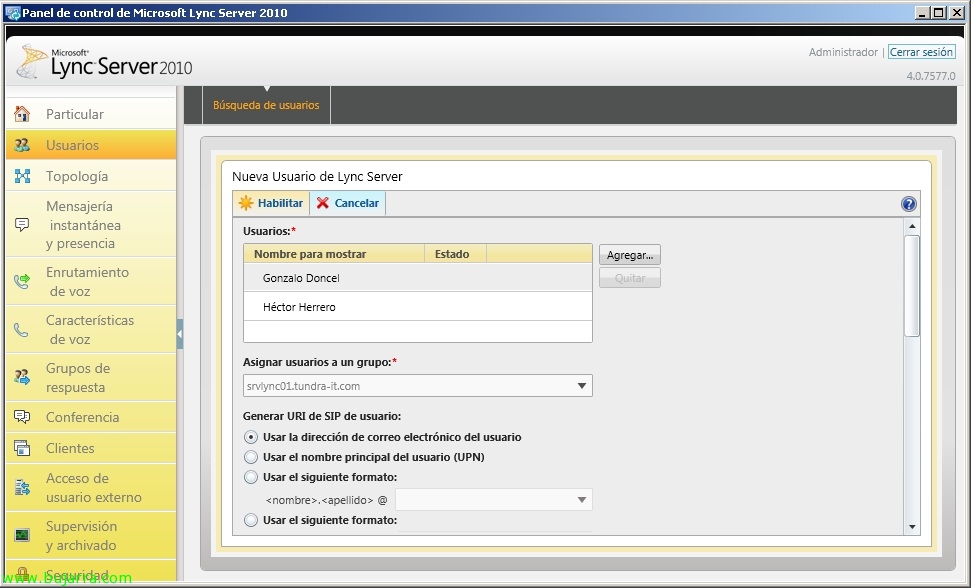Click Cancelar button
971x588 pixels.
[347, 203]
